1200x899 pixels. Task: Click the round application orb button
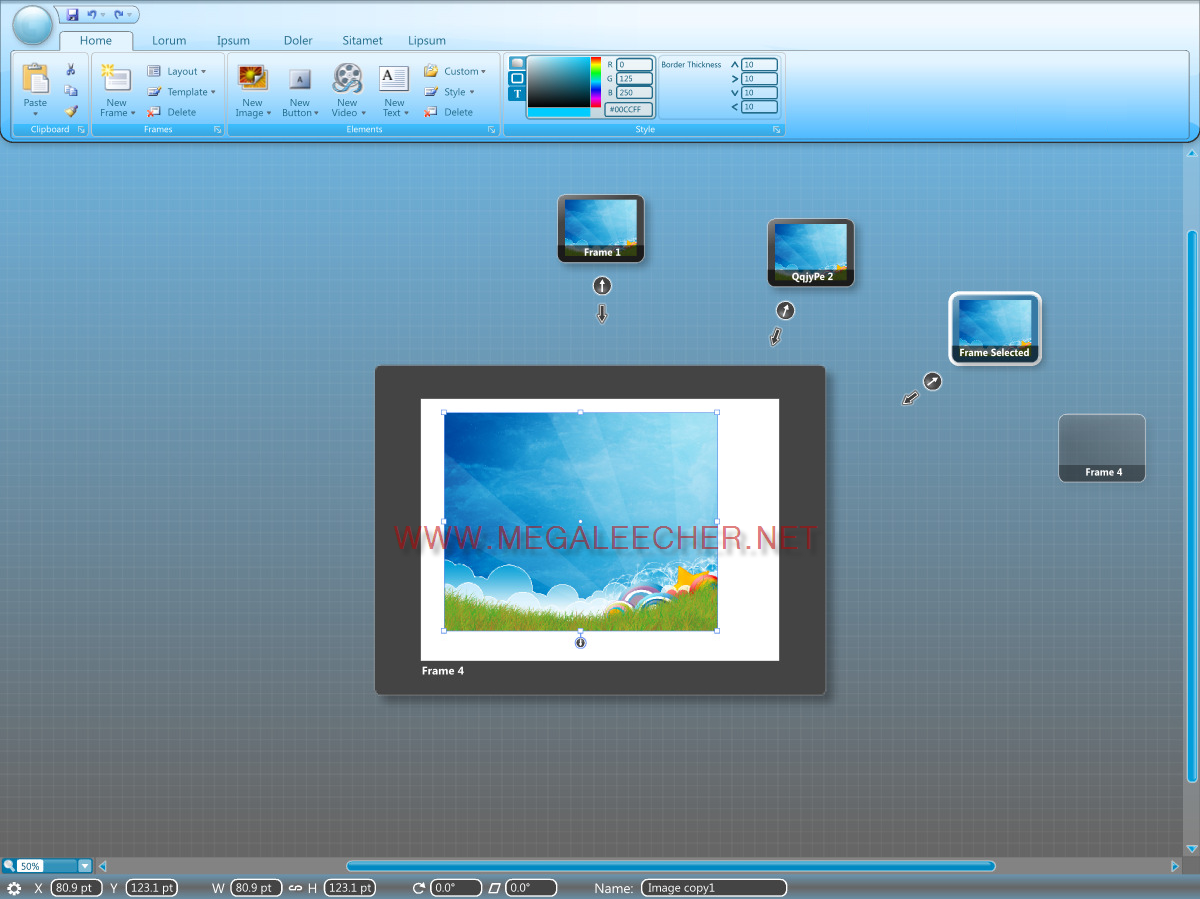[x=33, y=25]
